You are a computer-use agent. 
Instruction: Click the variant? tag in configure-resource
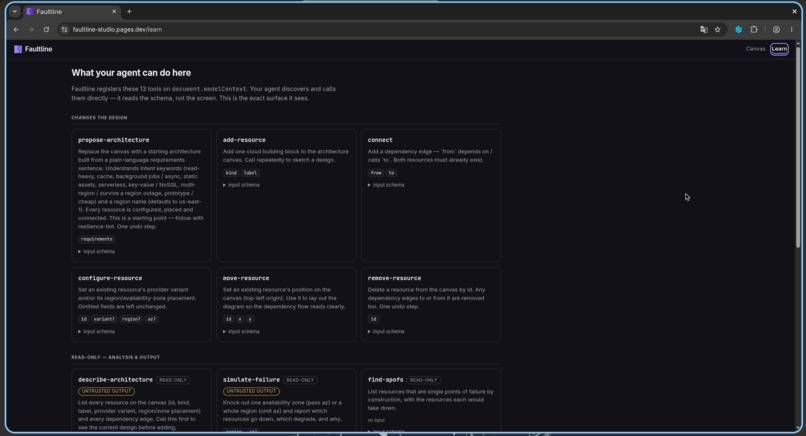tap(104, 319)
